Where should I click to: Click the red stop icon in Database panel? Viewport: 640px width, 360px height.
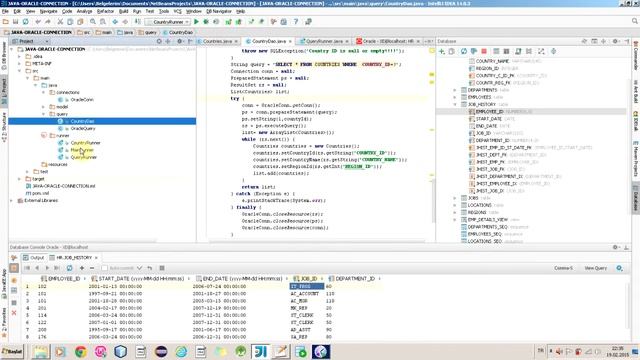pyautogui.click(x=484, y=51)
